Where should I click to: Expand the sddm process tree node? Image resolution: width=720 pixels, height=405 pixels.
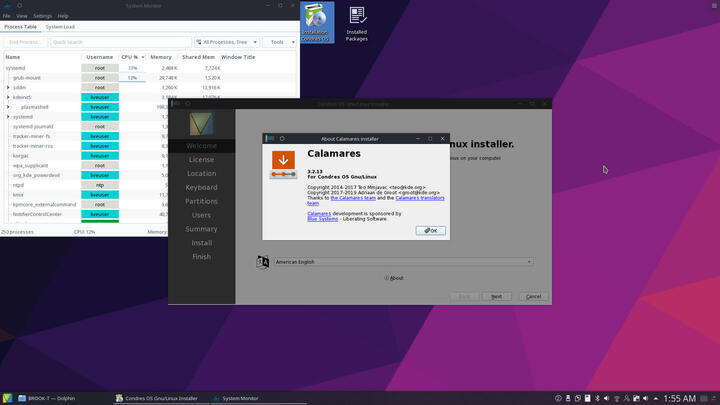(x=8, y=87)
